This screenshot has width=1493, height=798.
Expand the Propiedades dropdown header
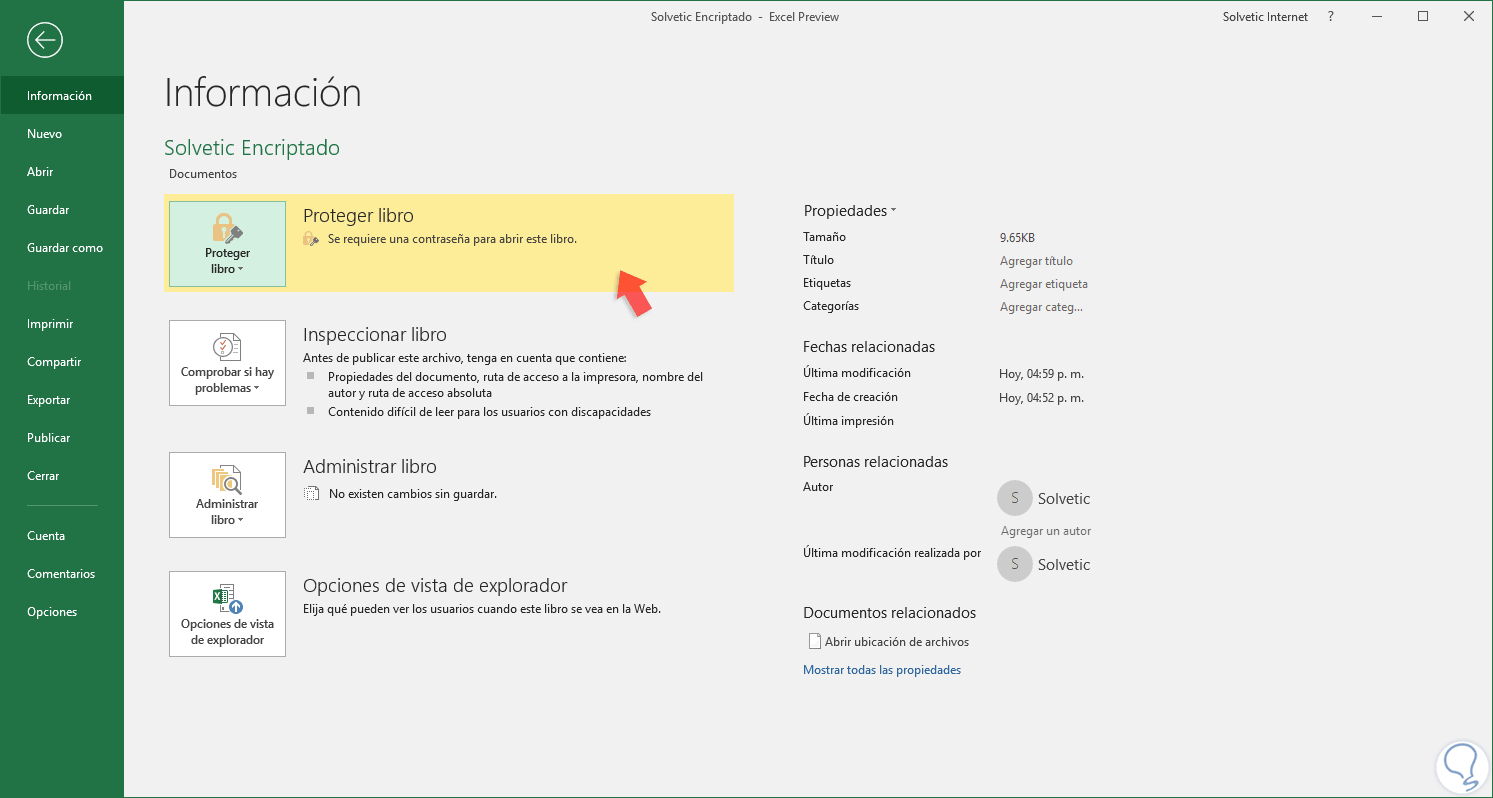click(x=849, y=211)
